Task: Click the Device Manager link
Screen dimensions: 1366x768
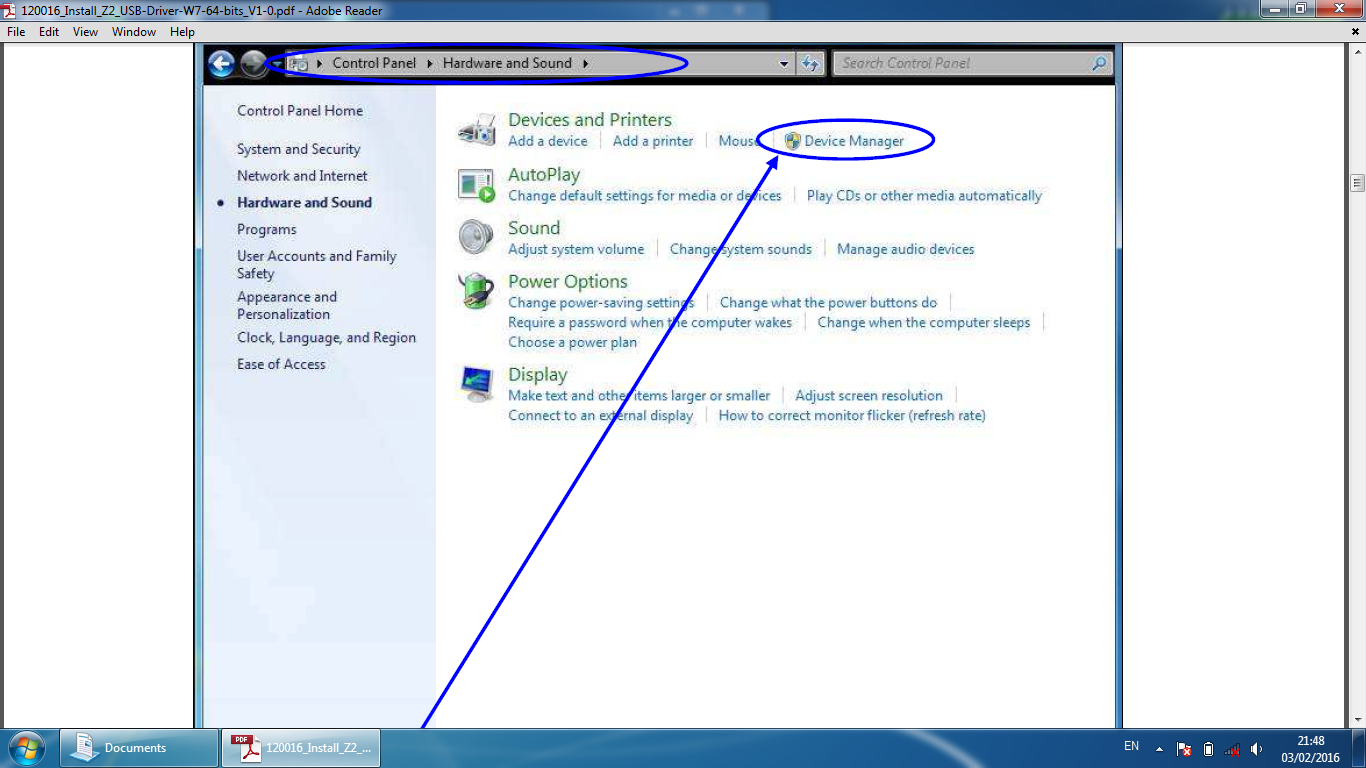Action: (x=854, y=141)
